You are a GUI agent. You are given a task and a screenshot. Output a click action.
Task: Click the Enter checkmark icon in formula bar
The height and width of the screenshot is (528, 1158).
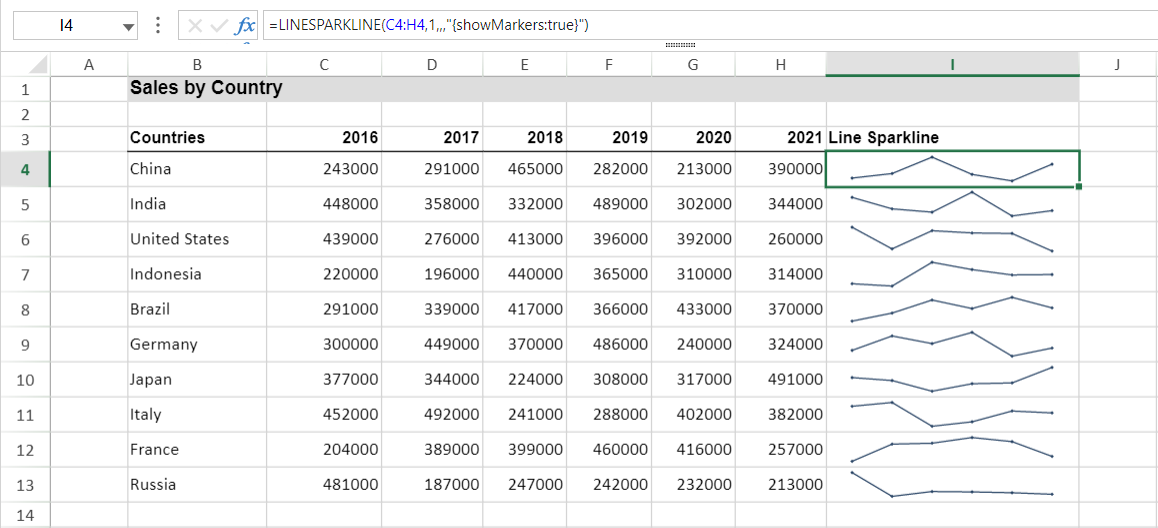[x=219, y=26]
